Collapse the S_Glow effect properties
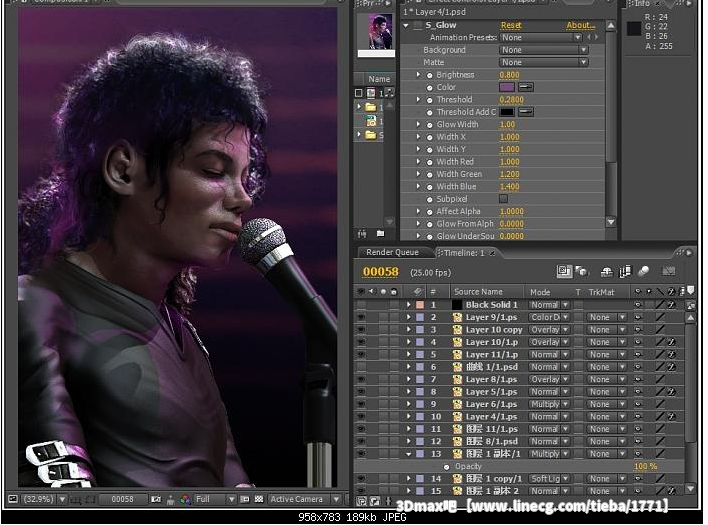This screenshot has width=708, height=525. (406, 25)
